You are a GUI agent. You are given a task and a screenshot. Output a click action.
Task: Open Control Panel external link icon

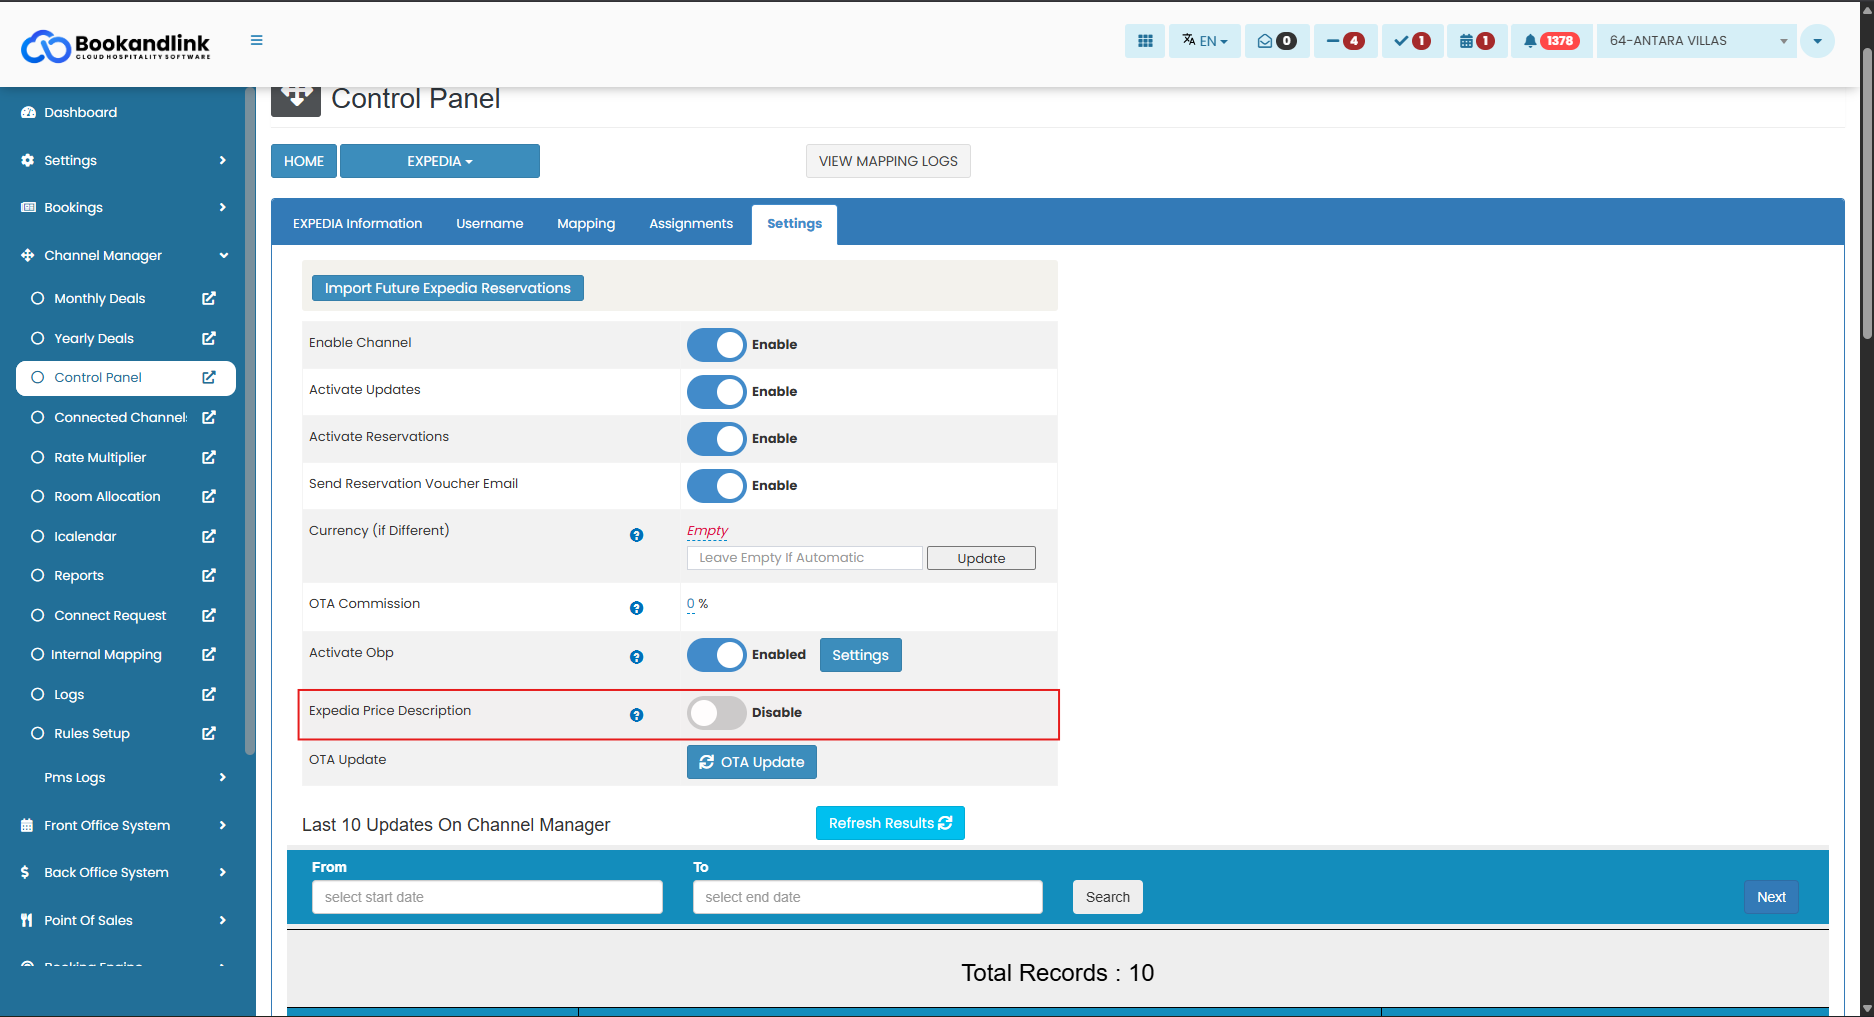(x=209, y=377)
